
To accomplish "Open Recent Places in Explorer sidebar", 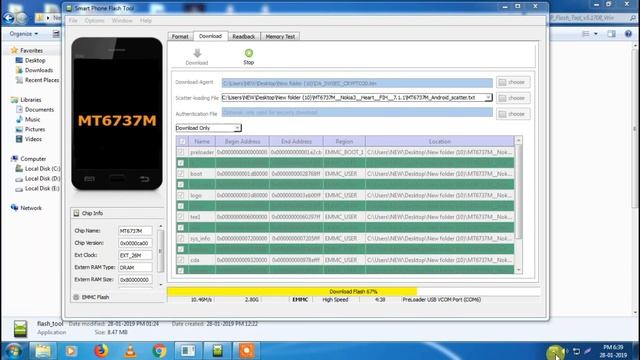I will click(x=42, y=80).
